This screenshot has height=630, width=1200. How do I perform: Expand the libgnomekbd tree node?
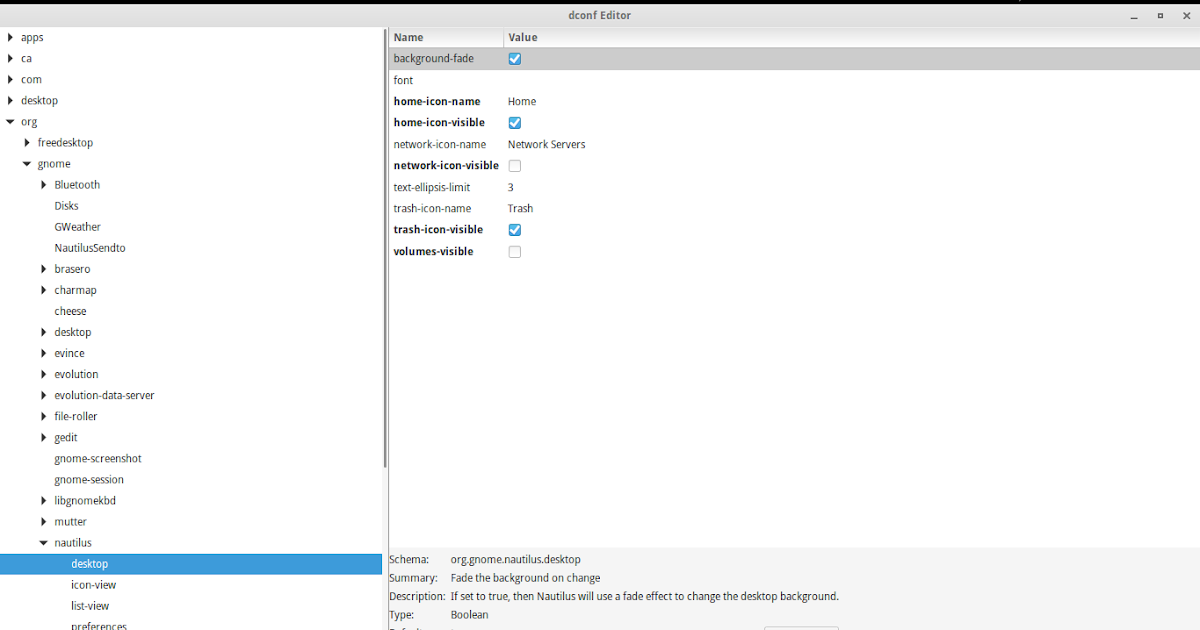pyautogui.click(x=44, y=501)
